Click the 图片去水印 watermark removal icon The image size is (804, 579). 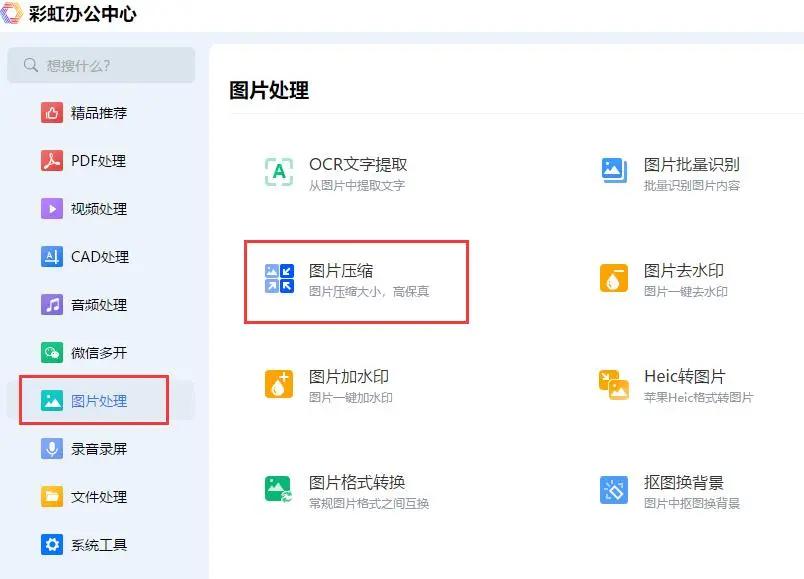tap(615, 279)
